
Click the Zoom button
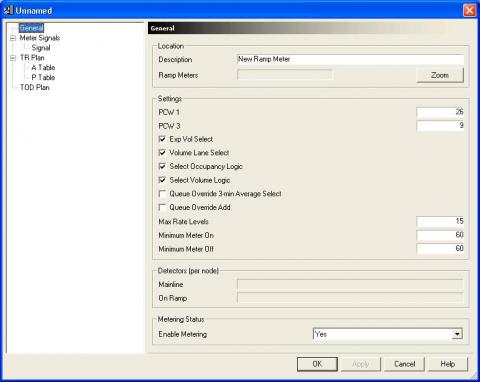point(440,75)
